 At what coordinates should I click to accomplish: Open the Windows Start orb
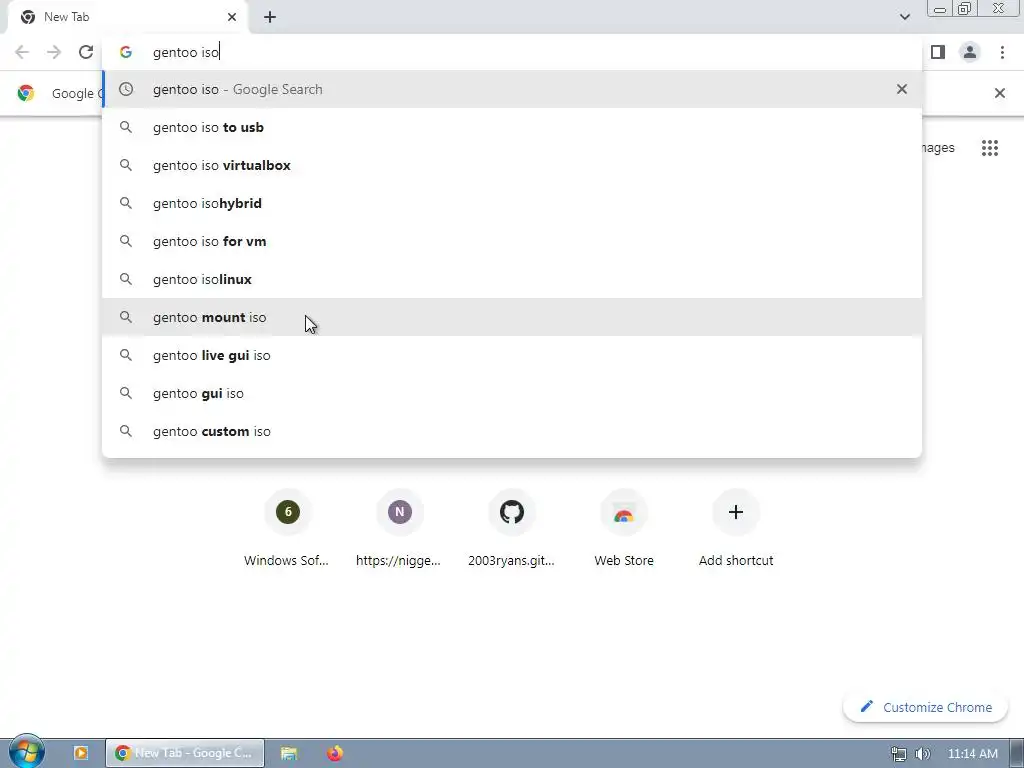click(x=26, y=752)
